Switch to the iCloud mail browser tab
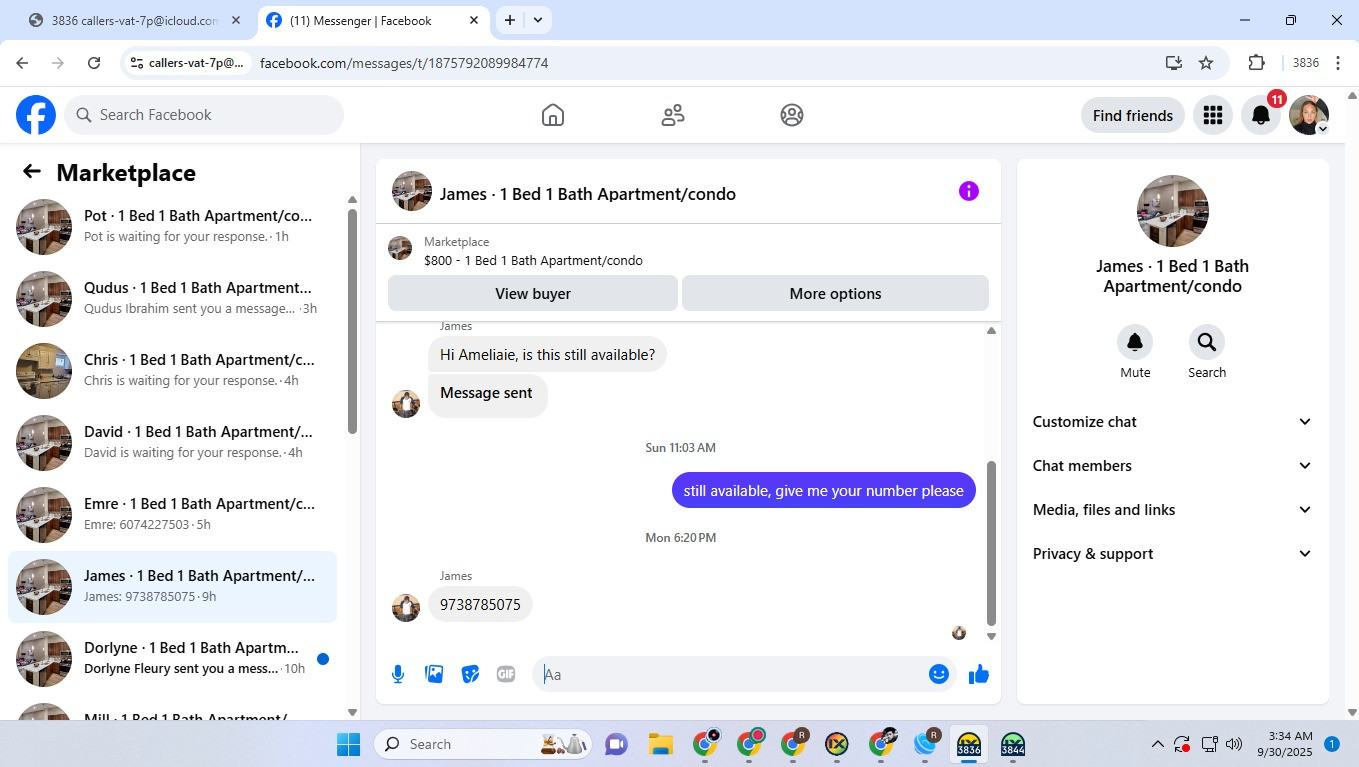The image size is (1359, 767). coord(135,20)
